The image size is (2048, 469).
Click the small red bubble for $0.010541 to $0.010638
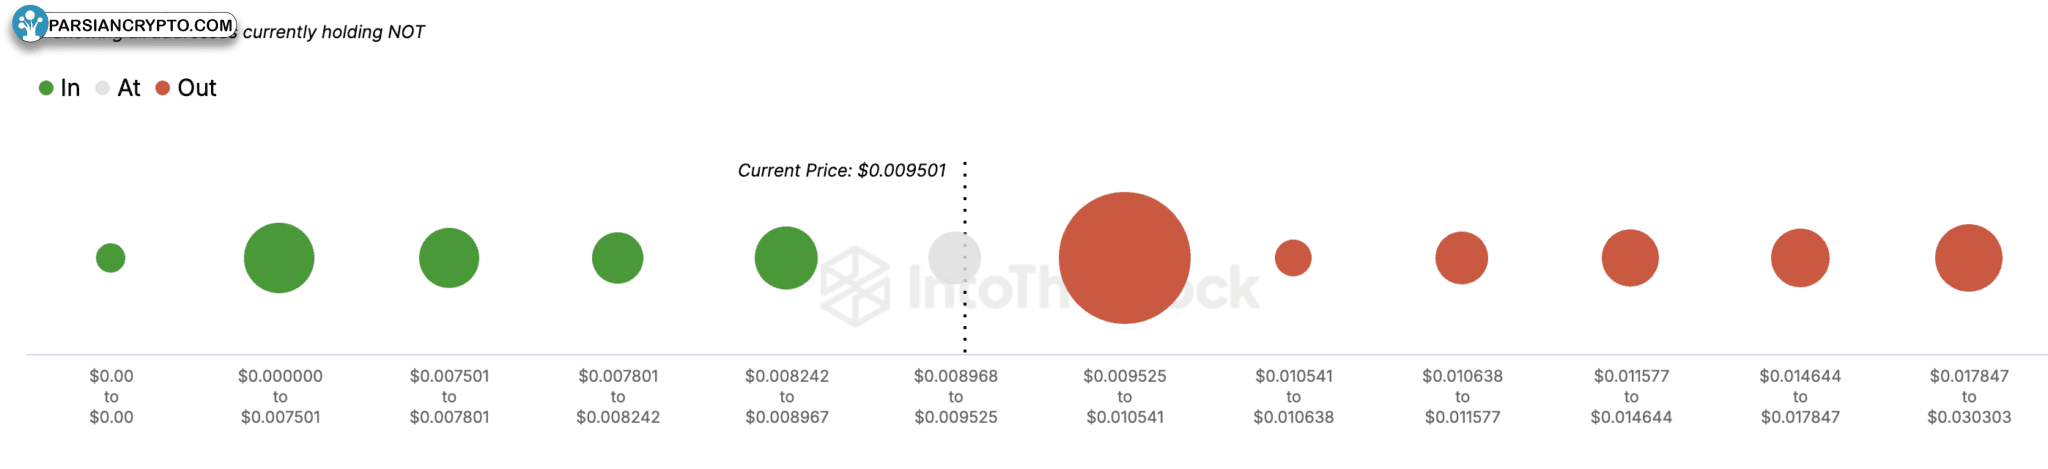coord(1293,258)
